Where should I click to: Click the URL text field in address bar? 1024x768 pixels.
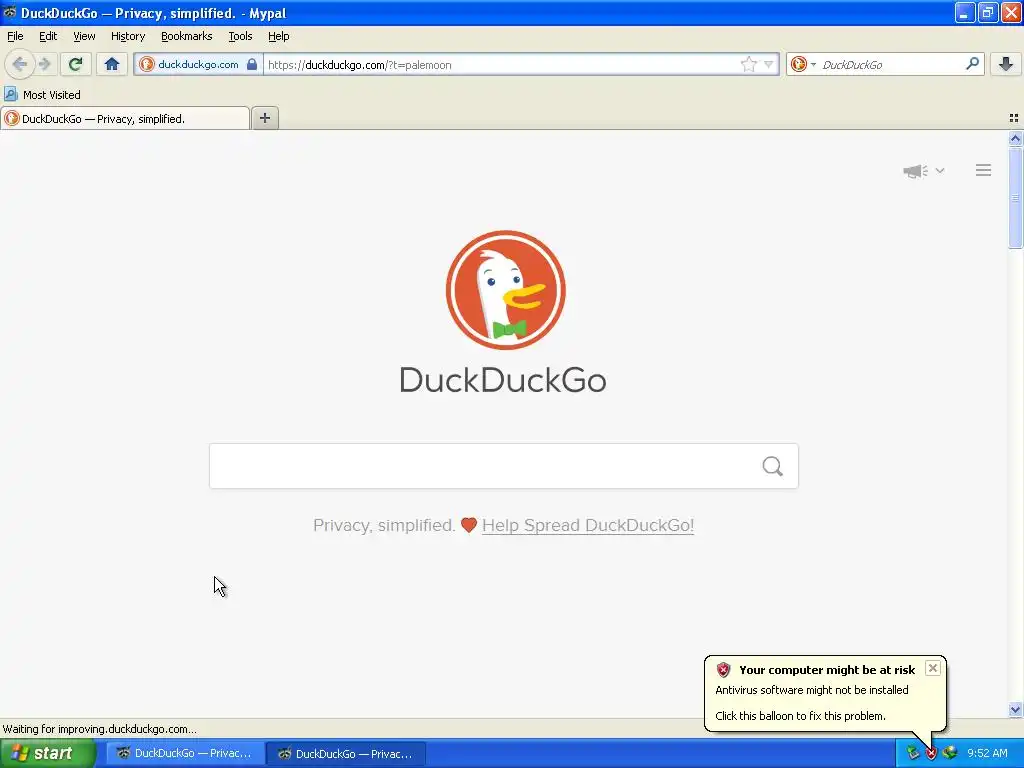coord(500,65)
